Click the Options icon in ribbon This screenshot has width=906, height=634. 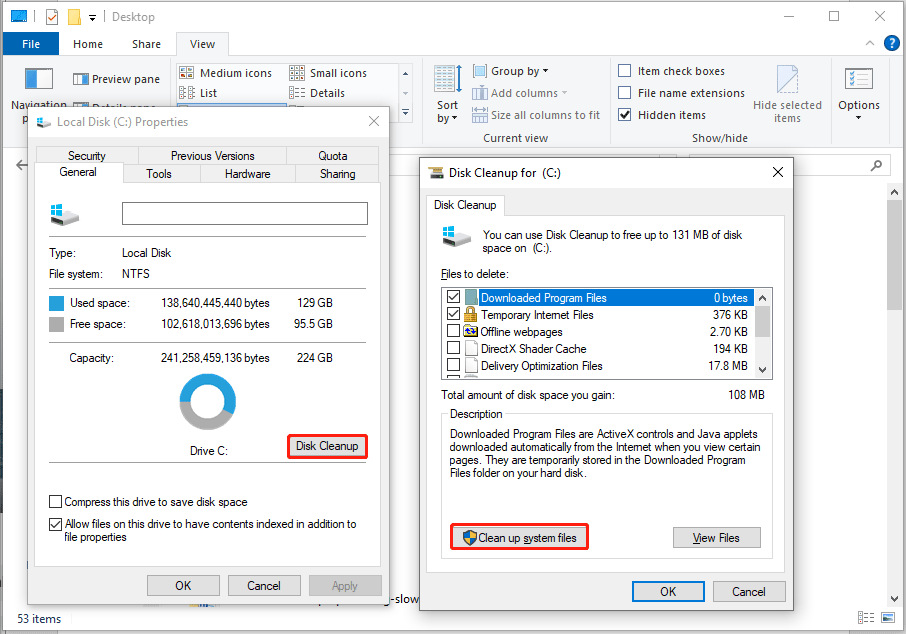coord(859,79)
